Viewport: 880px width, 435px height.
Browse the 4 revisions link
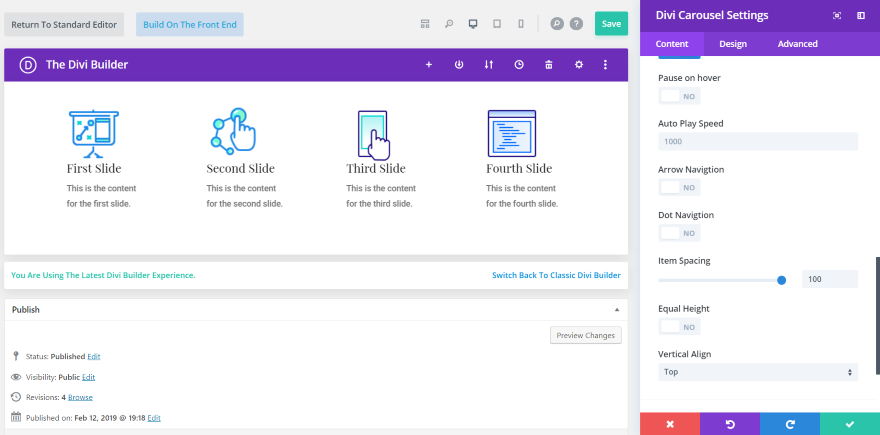pos(80,397)
